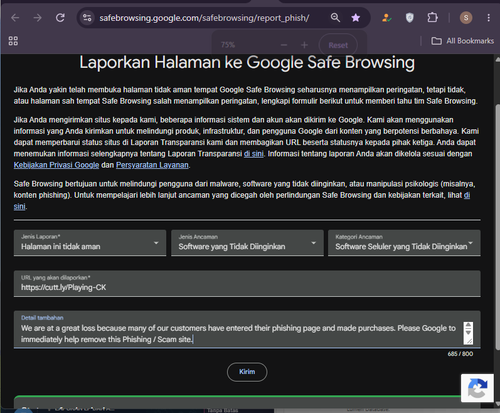Open the Extensions puzzle icon
This screenshot has width=500, height=413.
pos(432,18)
